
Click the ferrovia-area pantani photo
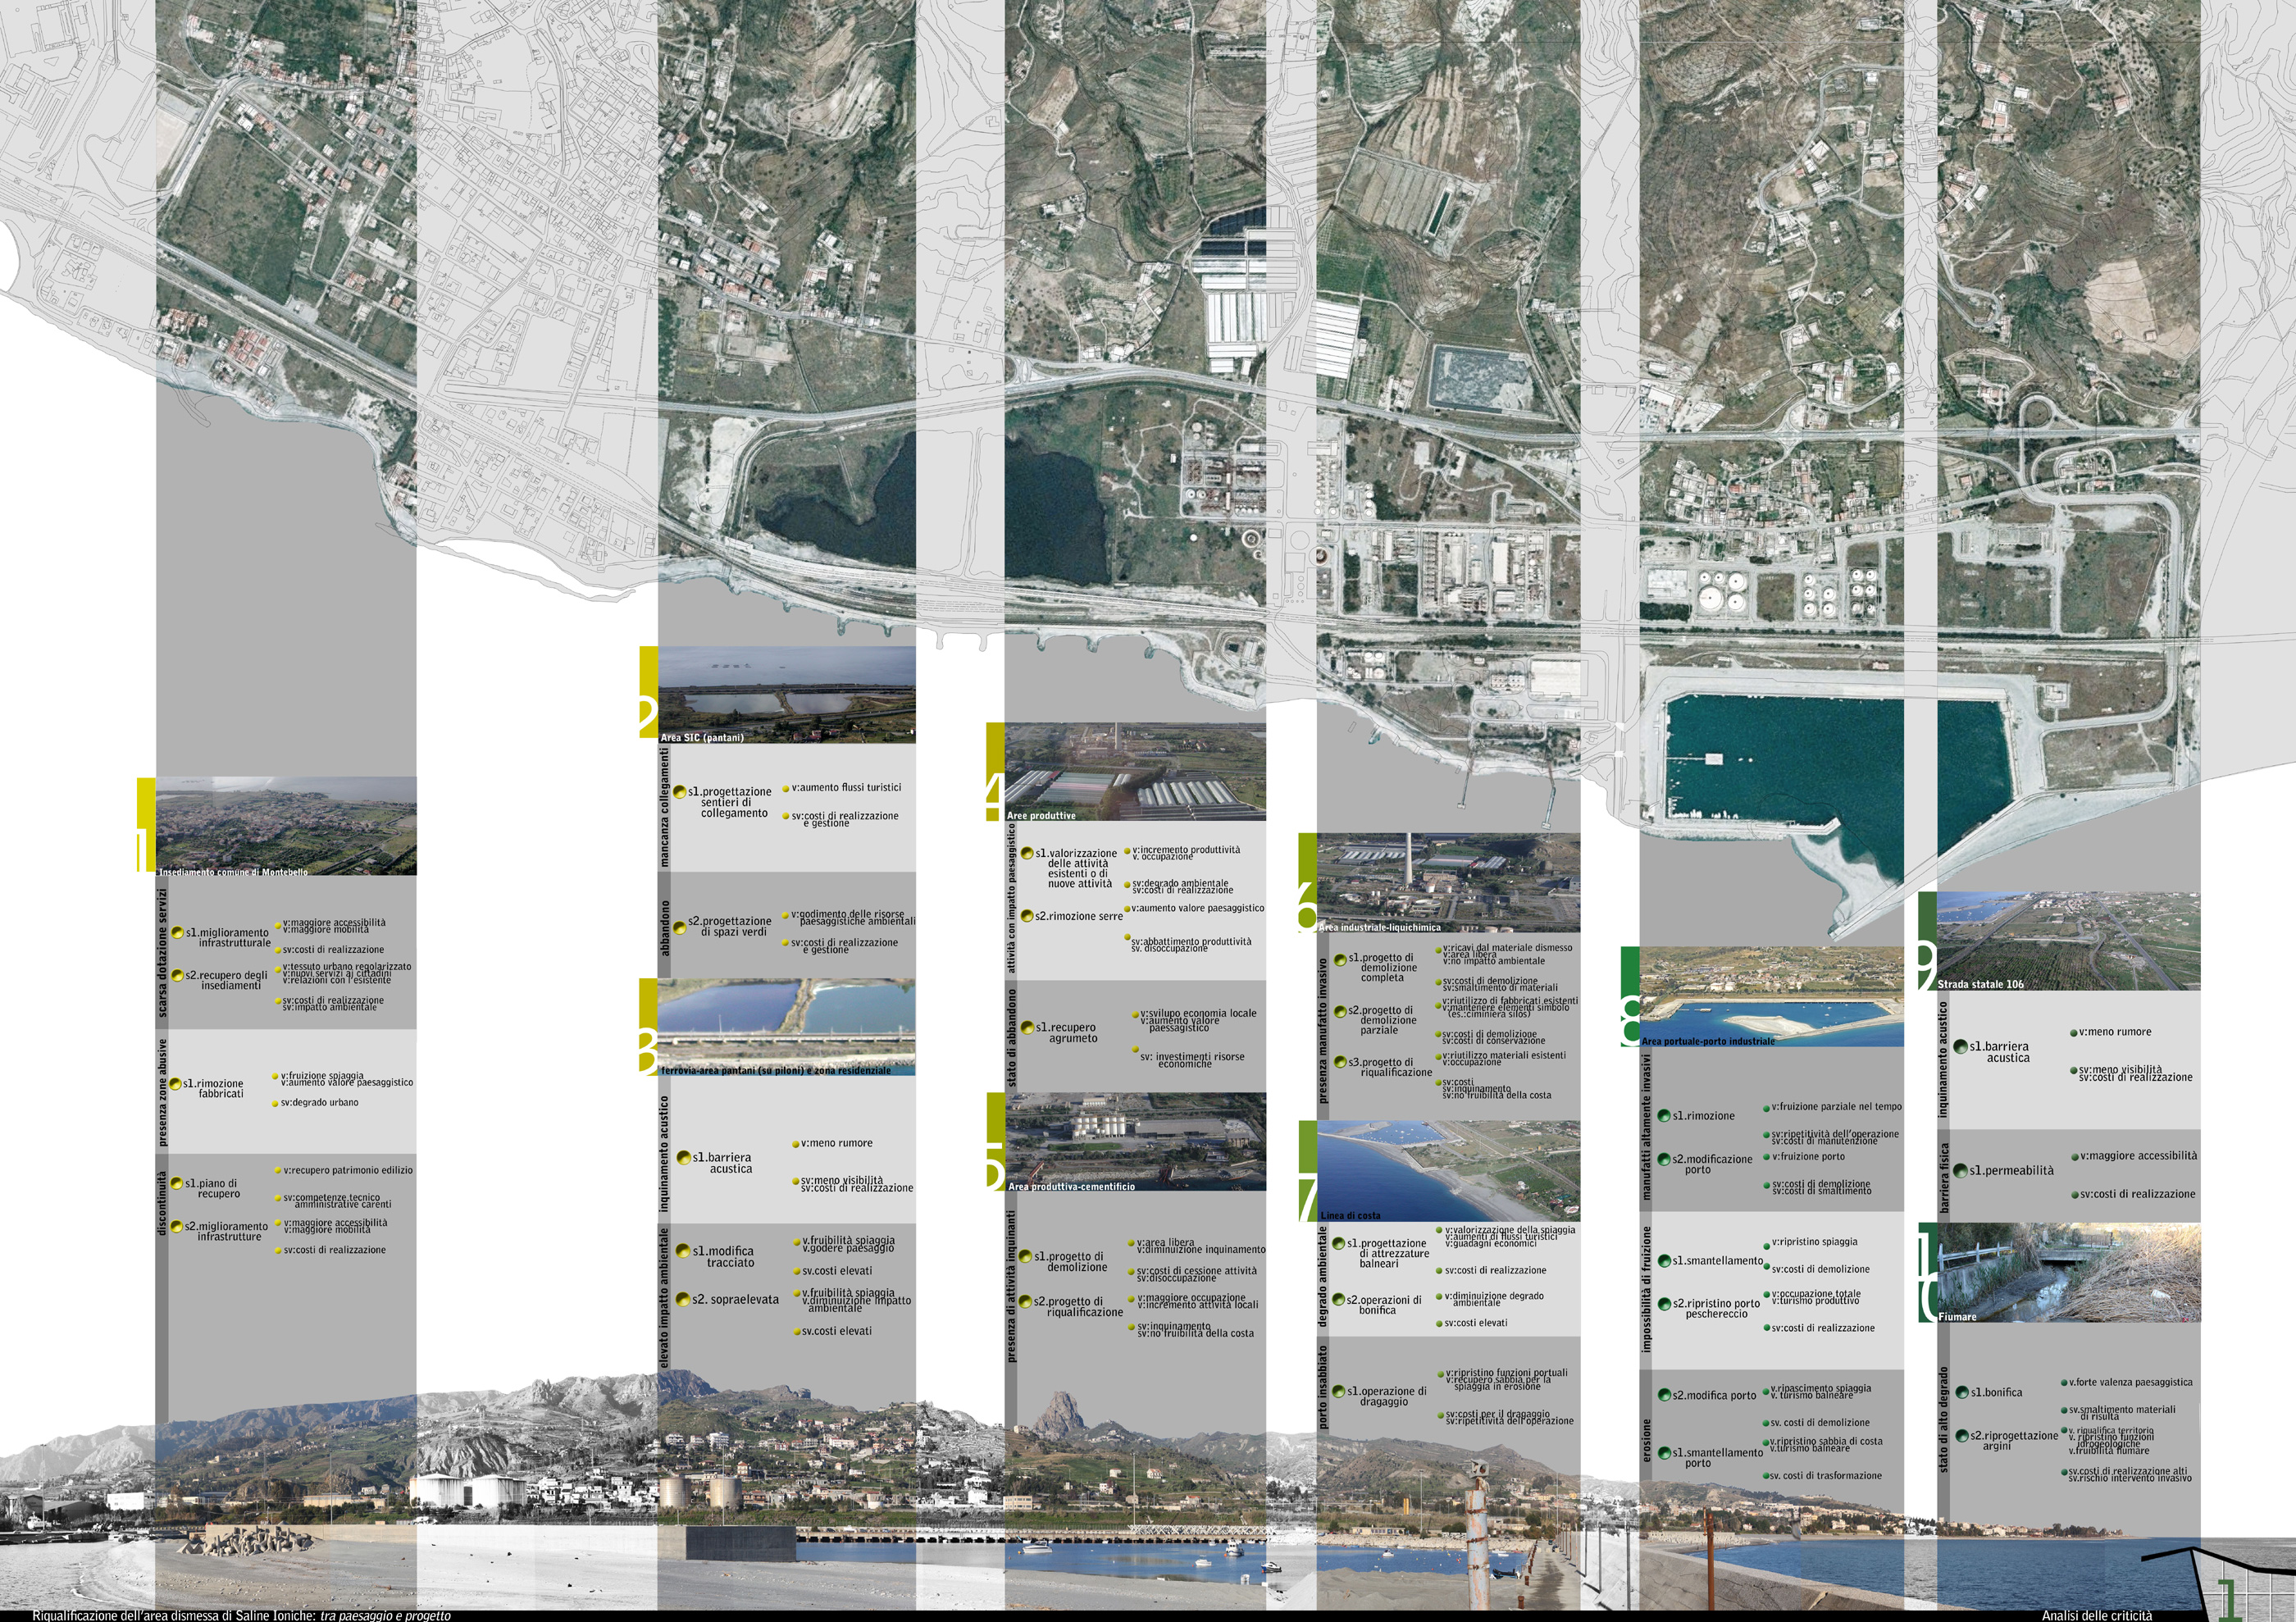coord(787,1027)
